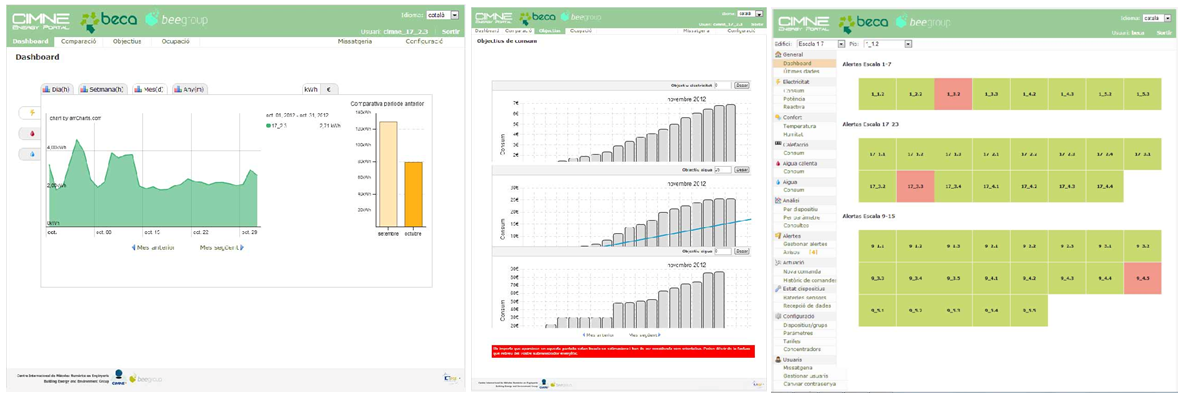This screenshot has width=1186, height=400.
Task: Select the red alert tile 1_2.2
Action: 953,94
